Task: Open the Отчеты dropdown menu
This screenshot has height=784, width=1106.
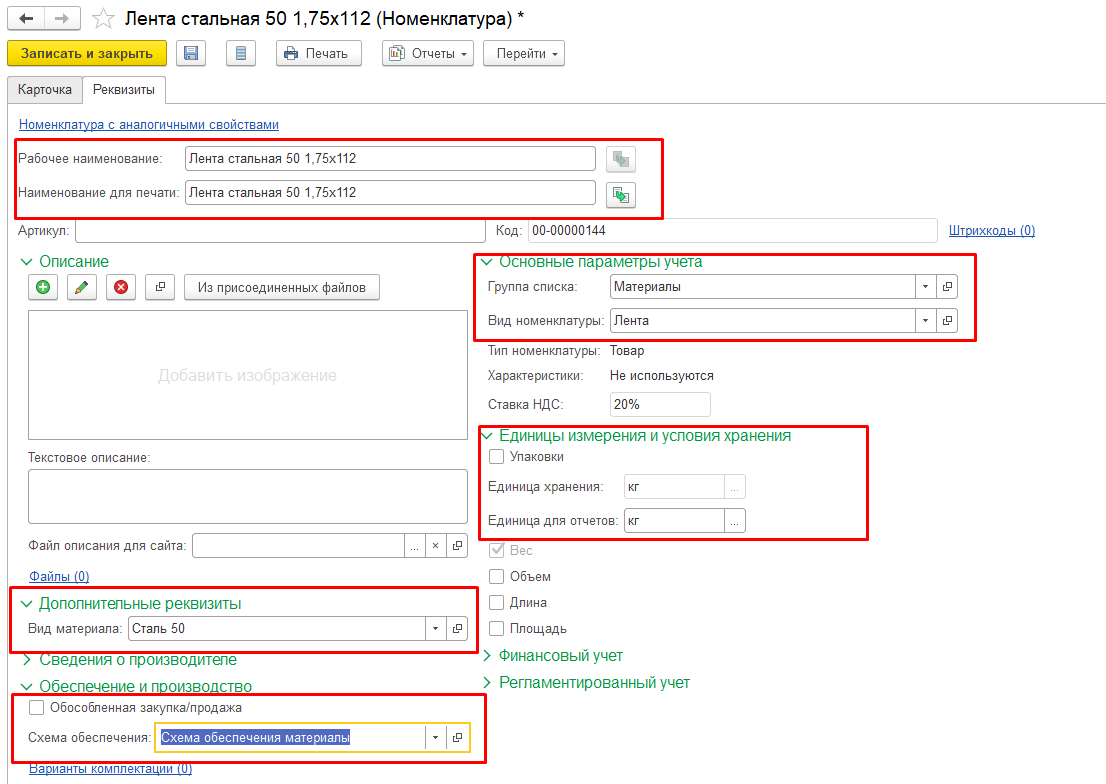Action: (x=427, y=53)
